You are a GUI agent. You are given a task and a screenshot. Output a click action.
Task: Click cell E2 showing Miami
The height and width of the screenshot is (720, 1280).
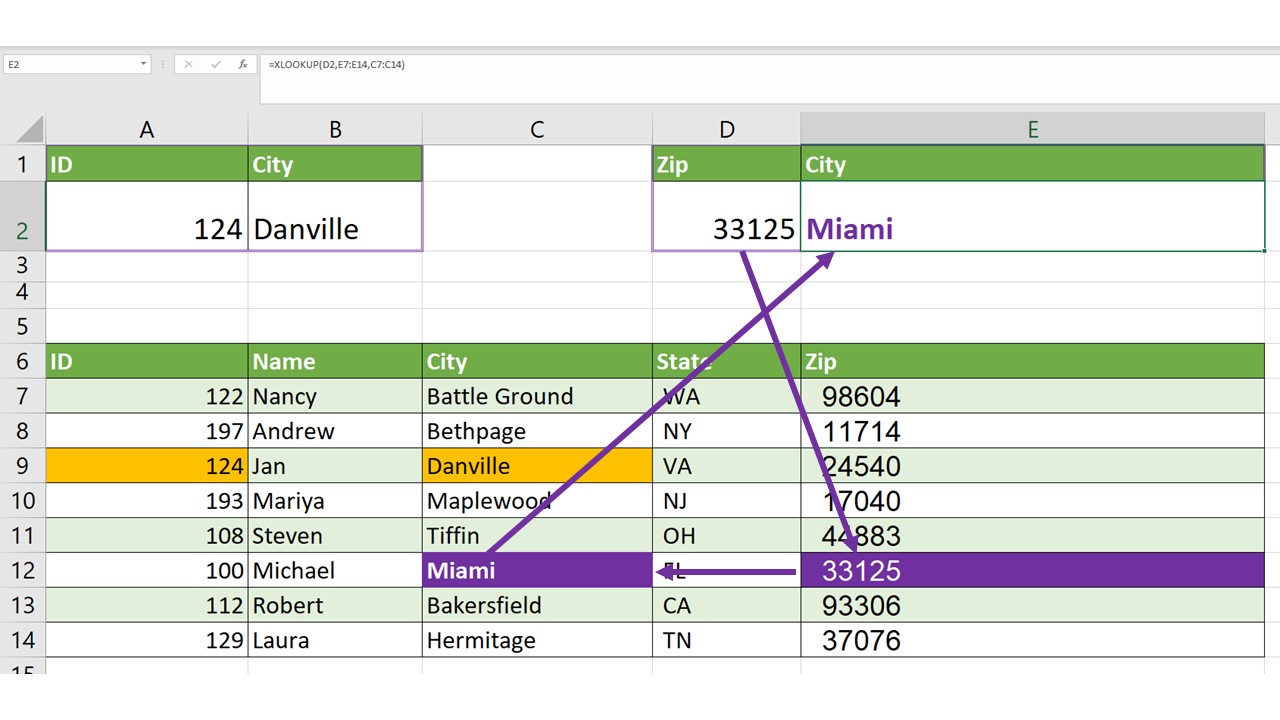(1033, 216)
